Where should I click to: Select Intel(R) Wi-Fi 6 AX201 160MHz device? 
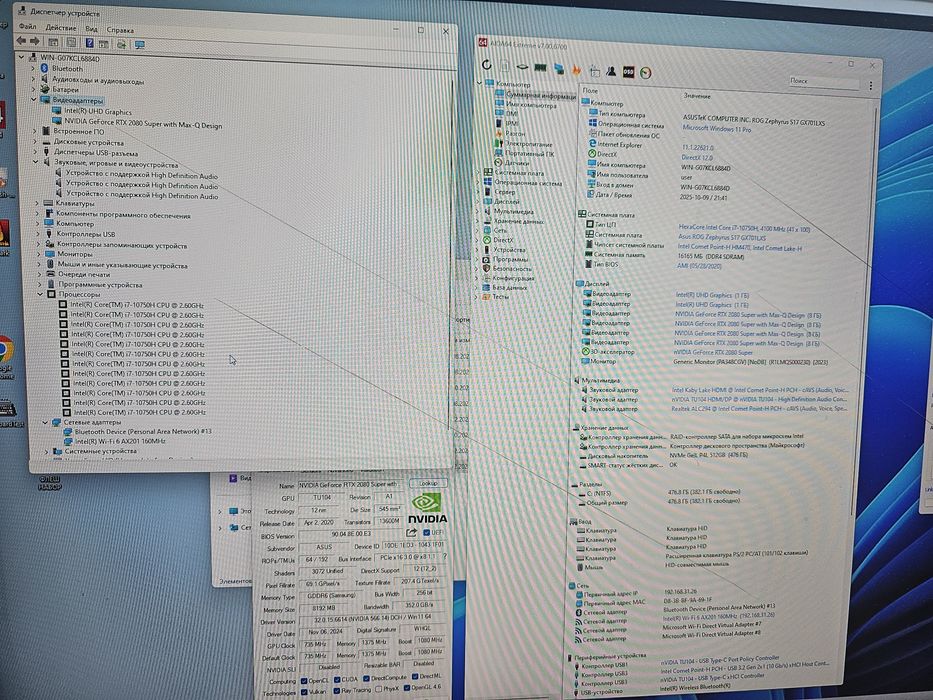(120, 442)
